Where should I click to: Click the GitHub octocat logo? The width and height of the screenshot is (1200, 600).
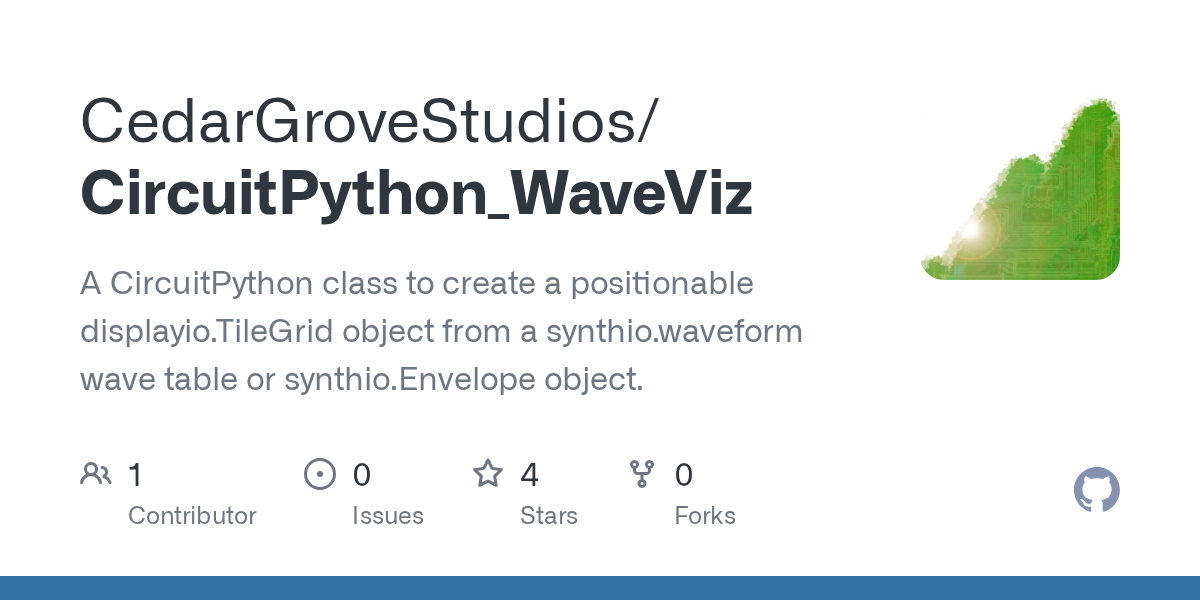point(1097,490)
